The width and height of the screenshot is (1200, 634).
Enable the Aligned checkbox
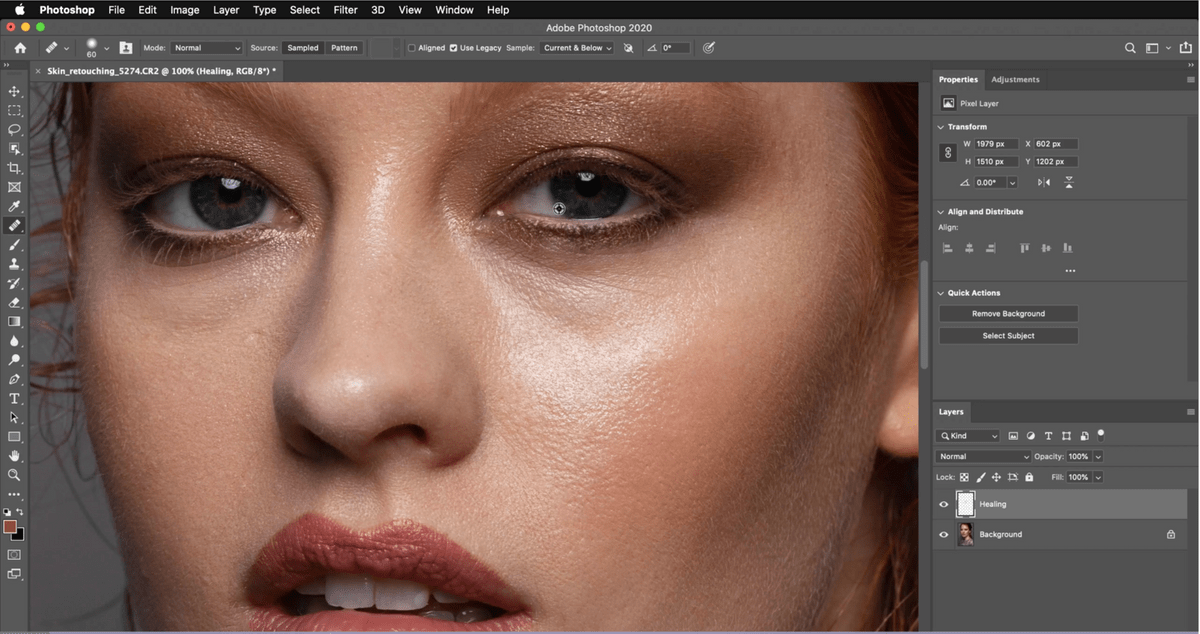[412, 48]
